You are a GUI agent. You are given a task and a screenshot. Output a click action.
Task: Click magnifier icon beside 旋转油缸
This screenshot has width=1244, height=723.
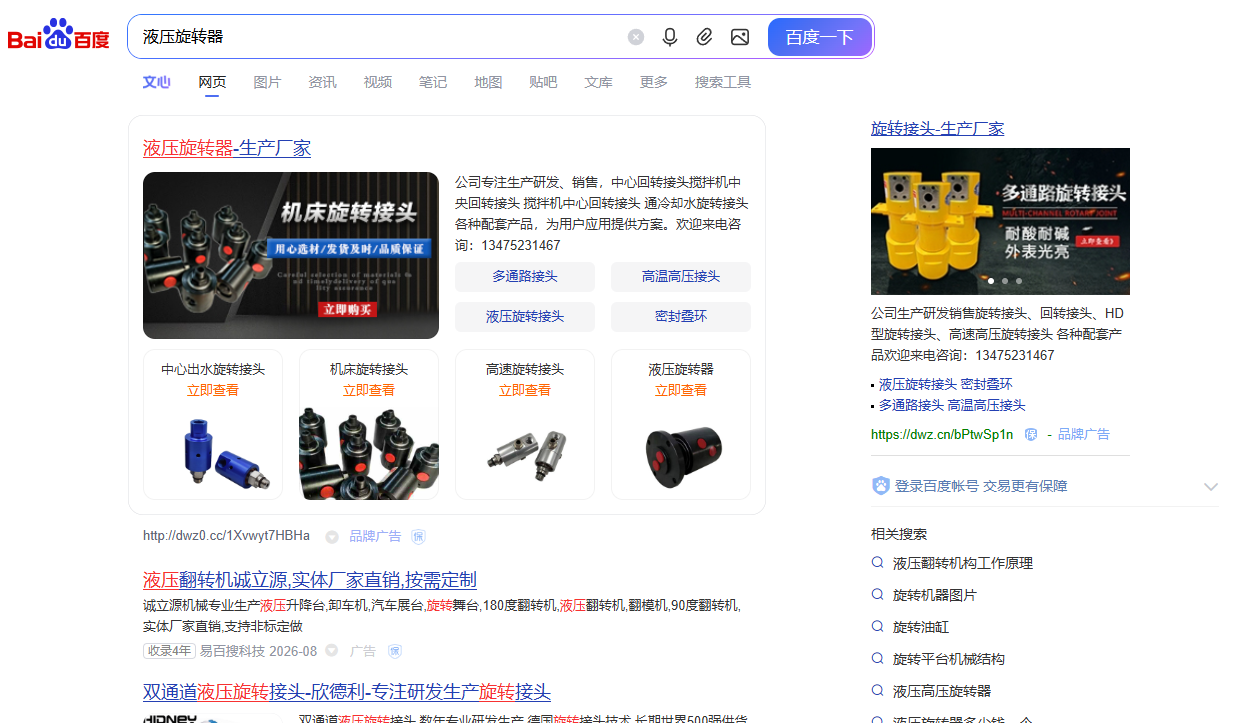coord(877,627)
